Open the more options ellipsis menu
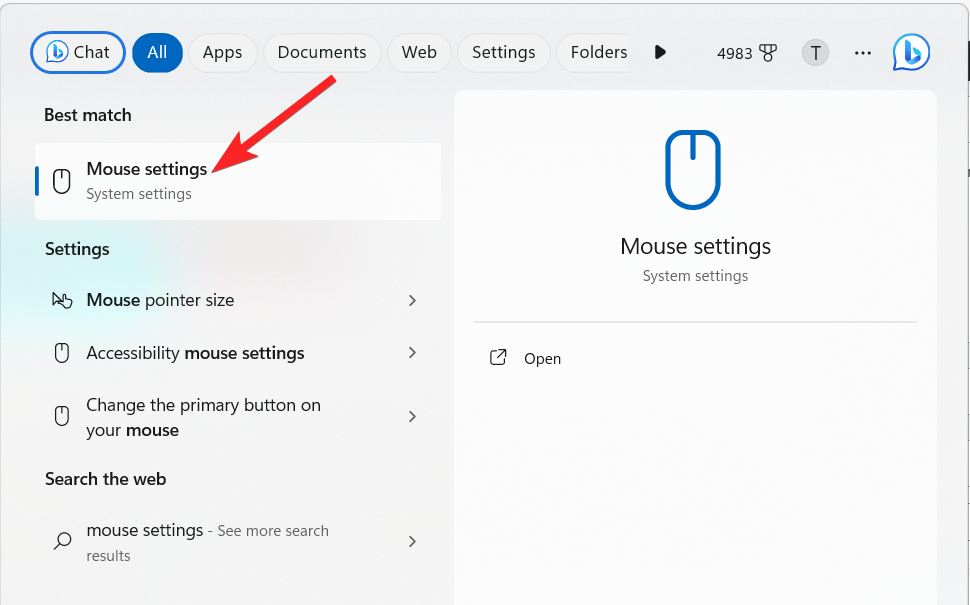The image size is (970, 605). point(862,53)
